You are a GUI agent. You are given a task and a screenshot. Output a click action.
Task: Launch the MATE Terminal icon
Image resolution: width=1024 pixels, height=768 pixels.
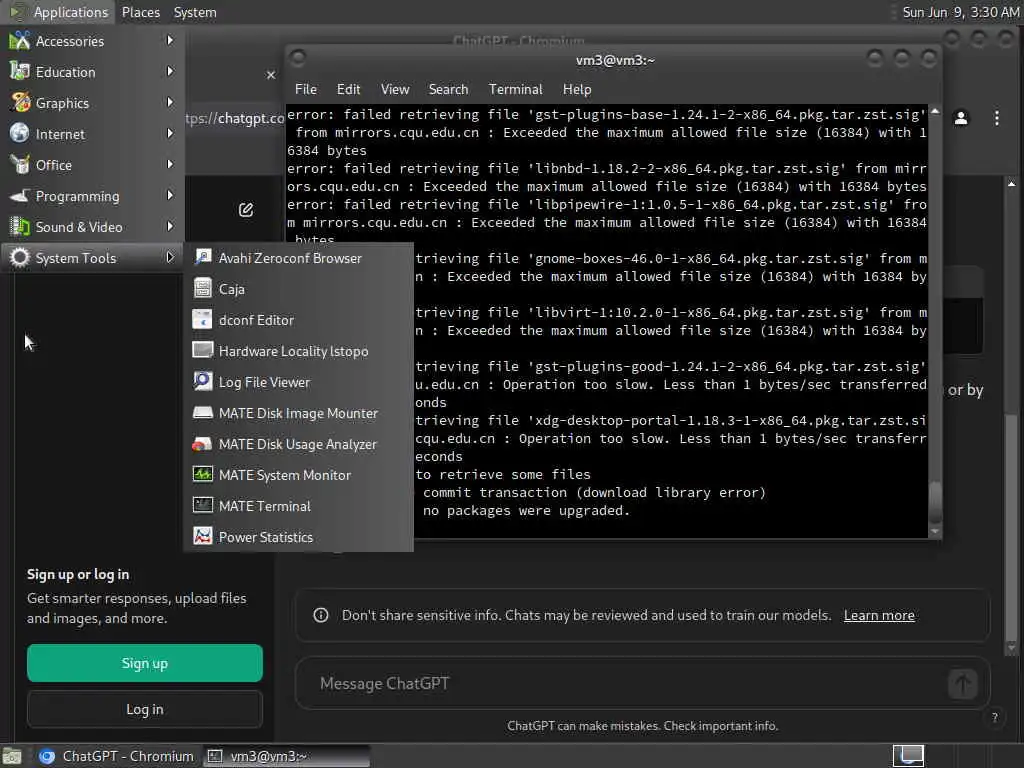[203, 506]
